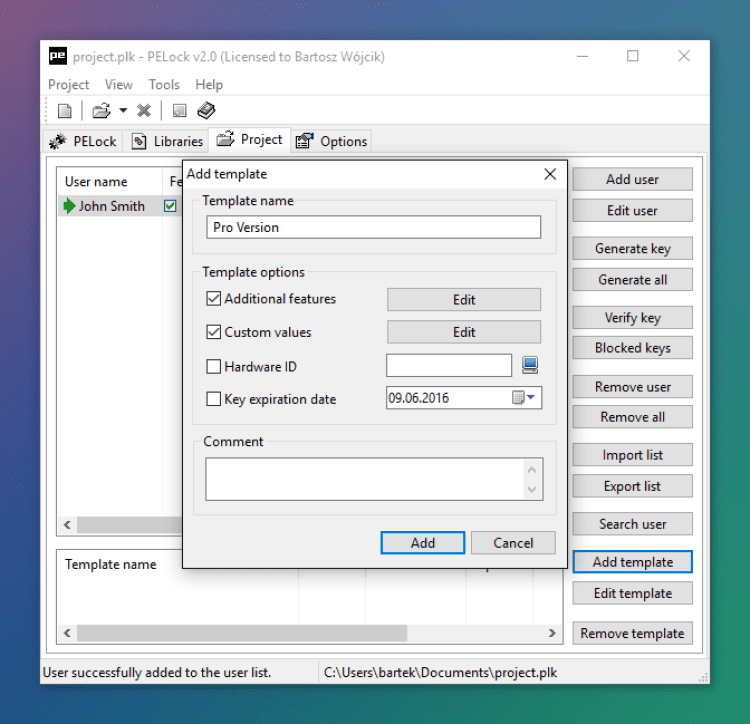Screen dimensions: 750x724
Task: Click Edit for Custom values
Action: (464, 332)
